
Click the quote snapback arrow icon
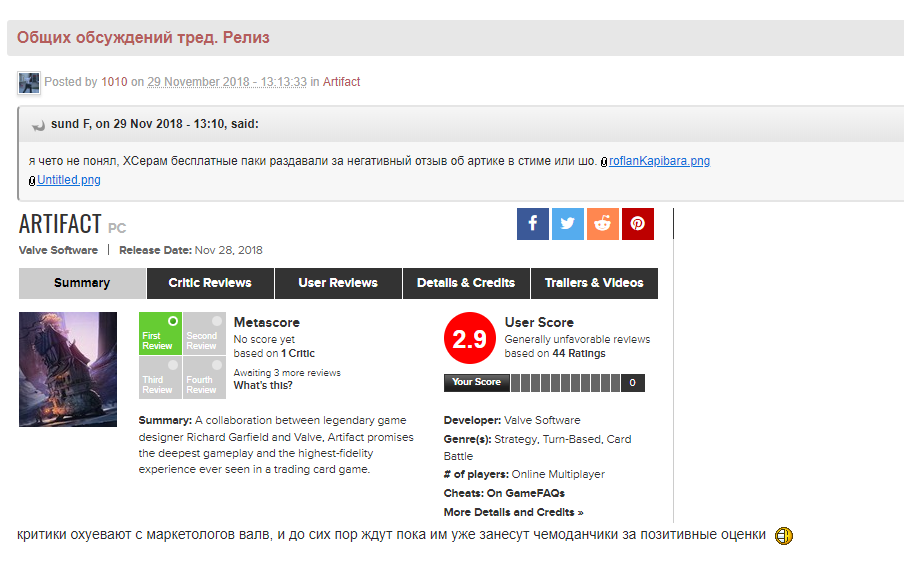point(38,125)
